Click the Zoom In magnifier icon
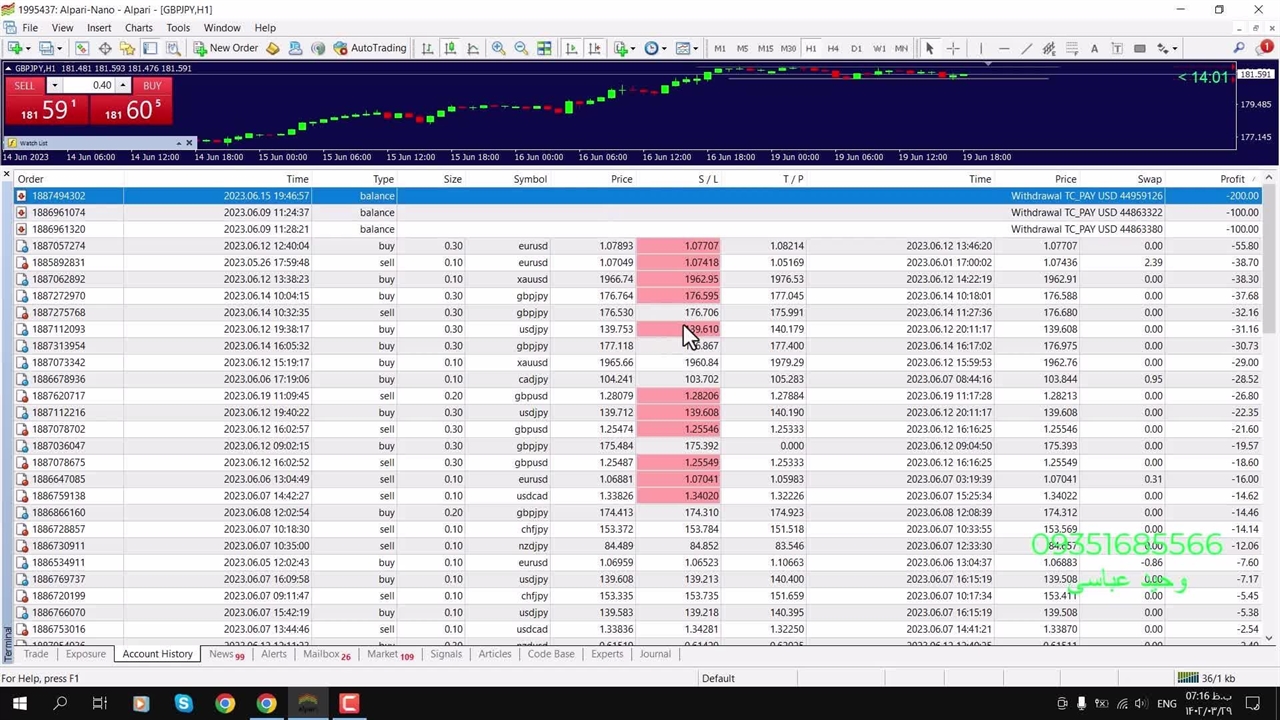Viewport: 1280px width, 720px height. [x=497, y=48]
